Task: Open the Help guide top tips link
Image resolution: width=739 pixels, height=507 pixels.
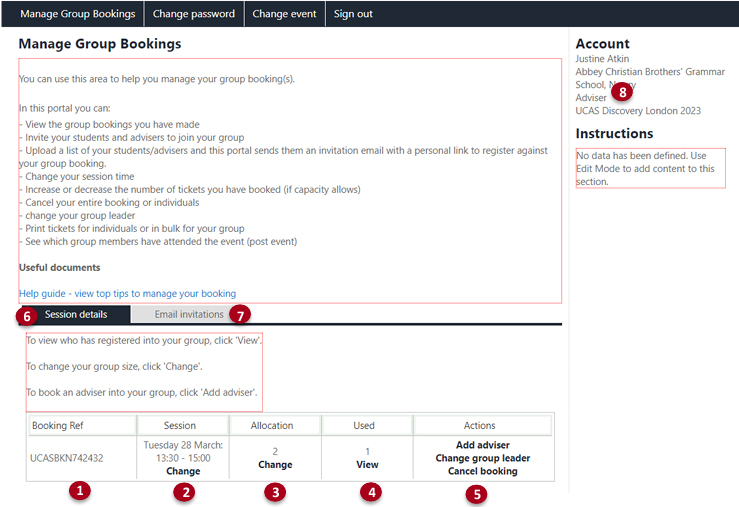Action: point(127,294)
